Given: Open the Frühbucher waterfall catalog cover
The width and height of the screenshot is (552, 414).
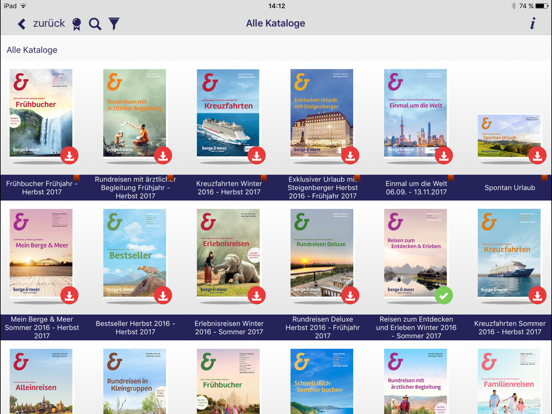Looking at the screenshot, I should coord(41,113).
